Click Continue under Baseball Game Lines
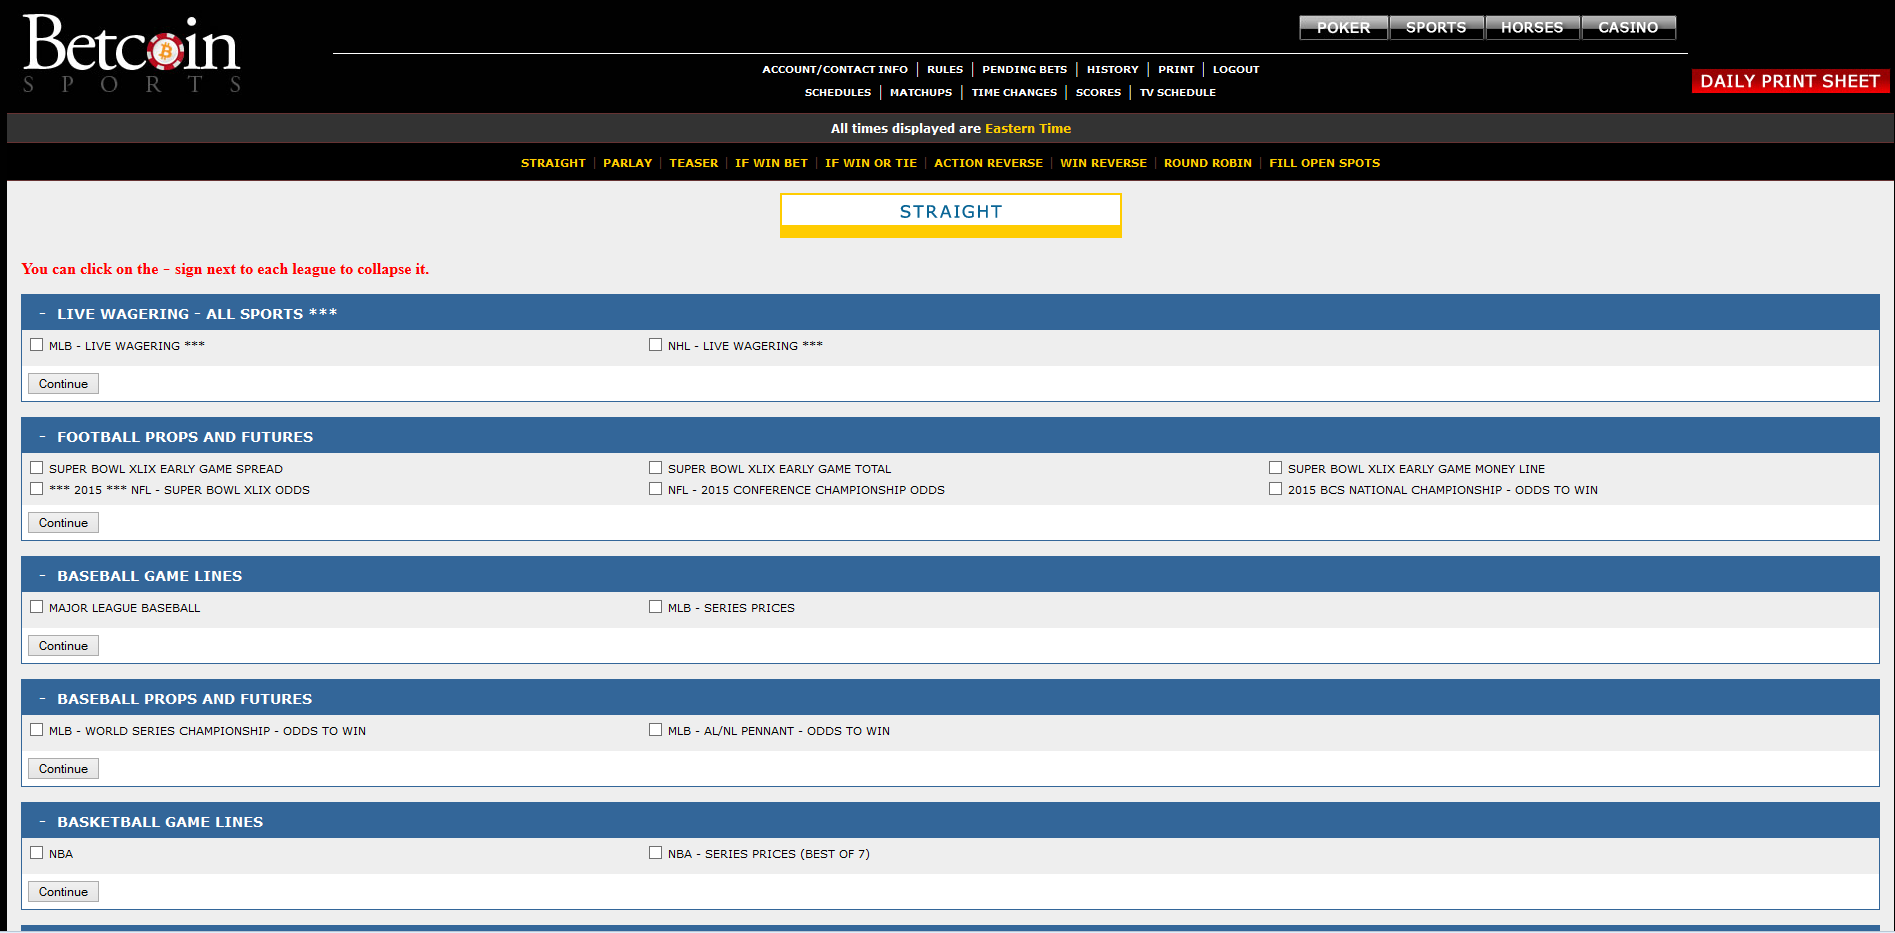 (63, 646)
